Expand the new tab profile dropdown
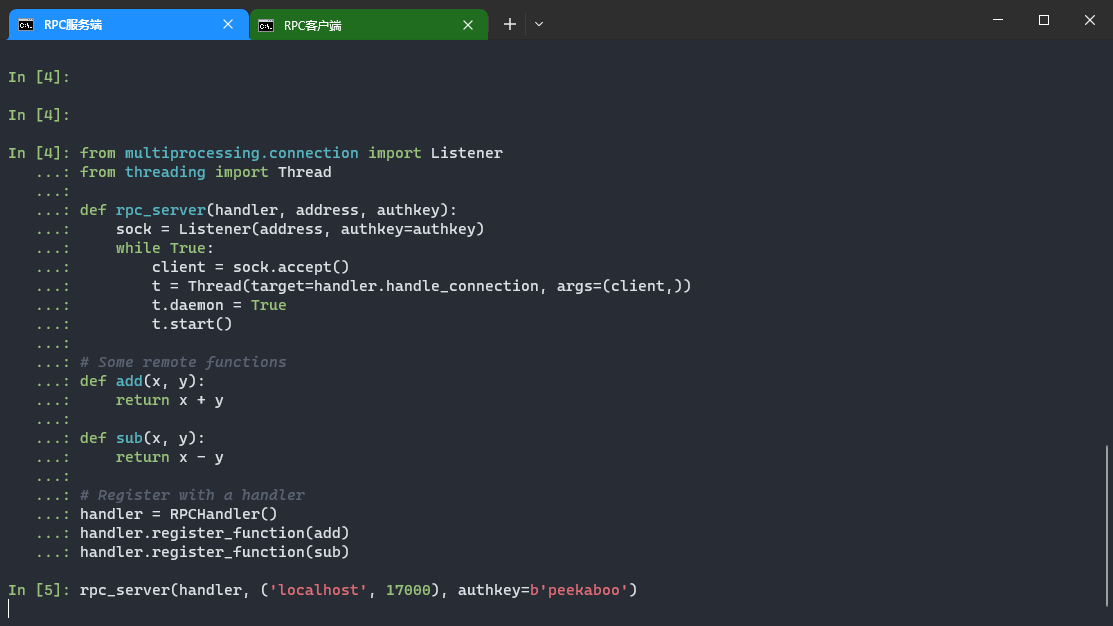The width and height of the screenshot is (1113, 626). click(539, 24)
